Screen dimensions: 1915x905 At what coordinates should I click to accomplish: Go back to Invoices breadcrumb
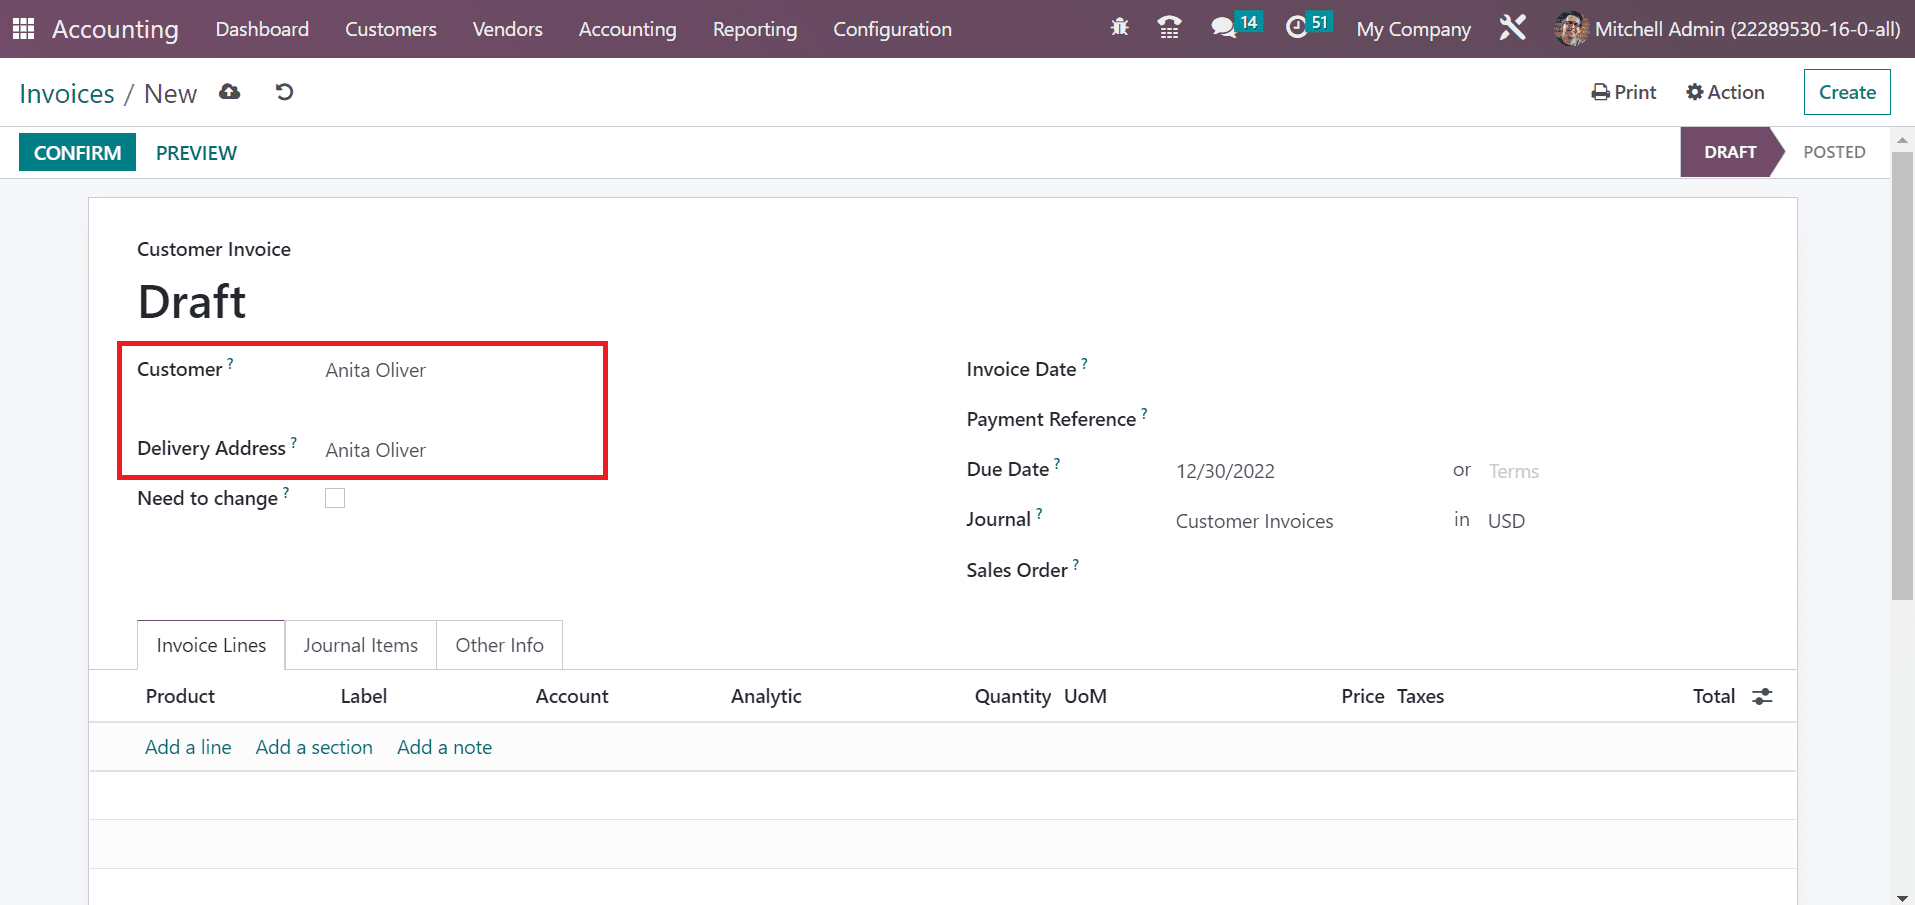[67, 93]
